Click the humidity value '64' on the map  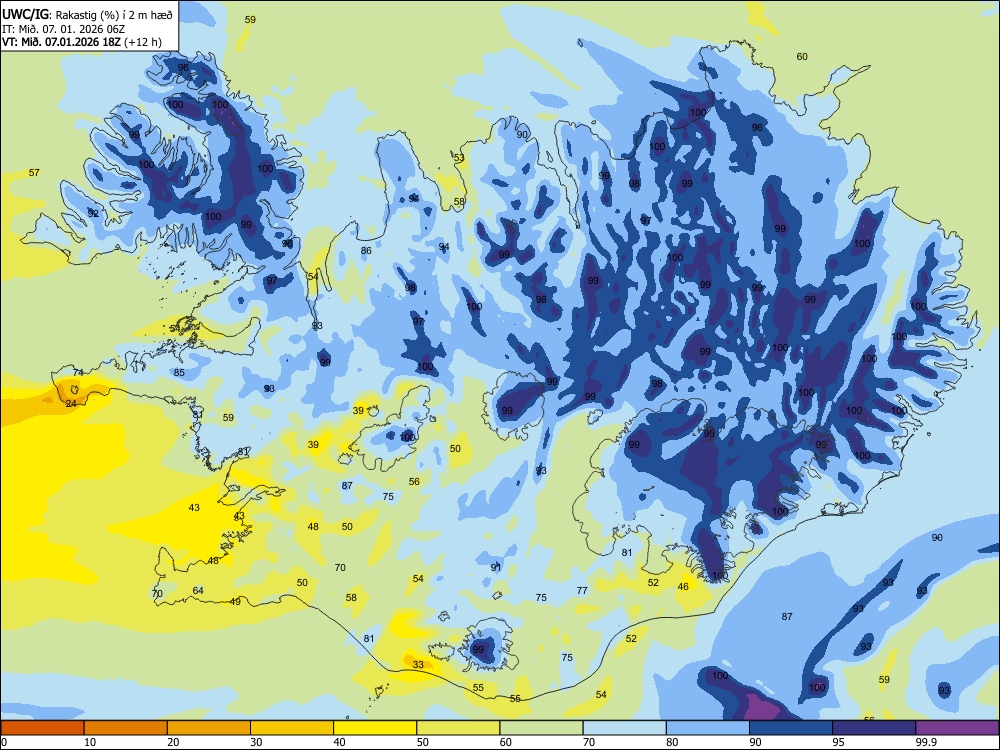pos(198,591)
